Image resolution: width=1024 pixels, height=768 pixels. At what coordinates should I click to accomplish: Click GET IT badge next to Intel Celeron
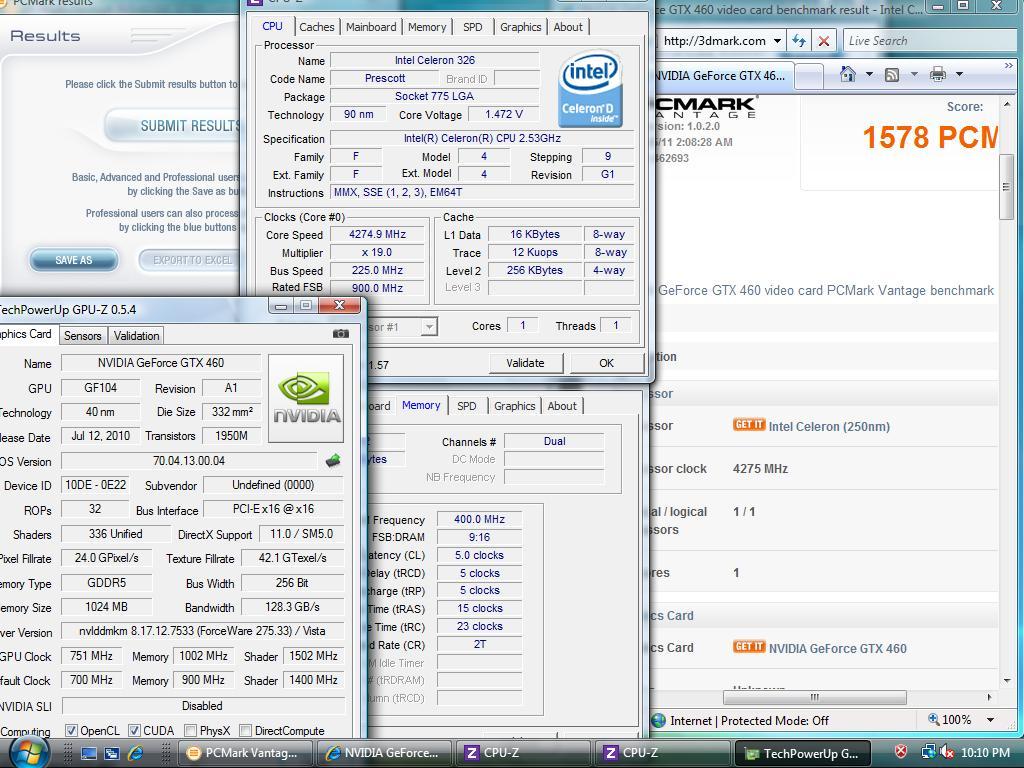click(748, 424)
